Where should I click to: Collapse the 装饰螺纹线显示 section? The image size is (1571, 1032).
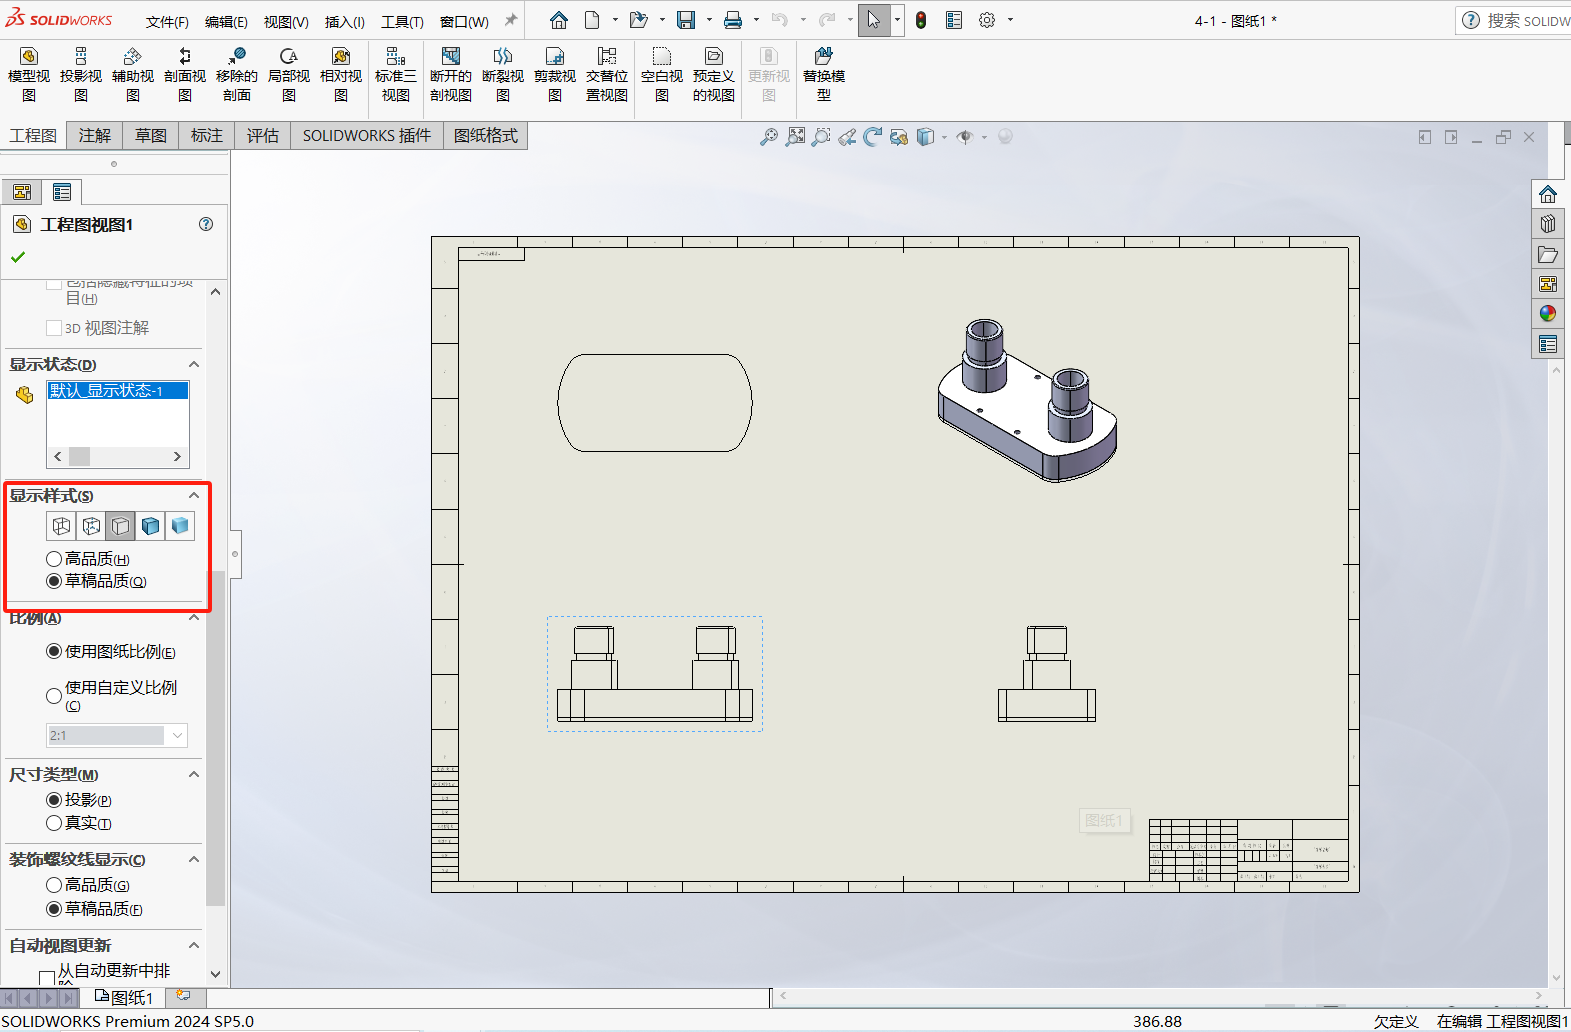tap(194, 860)
